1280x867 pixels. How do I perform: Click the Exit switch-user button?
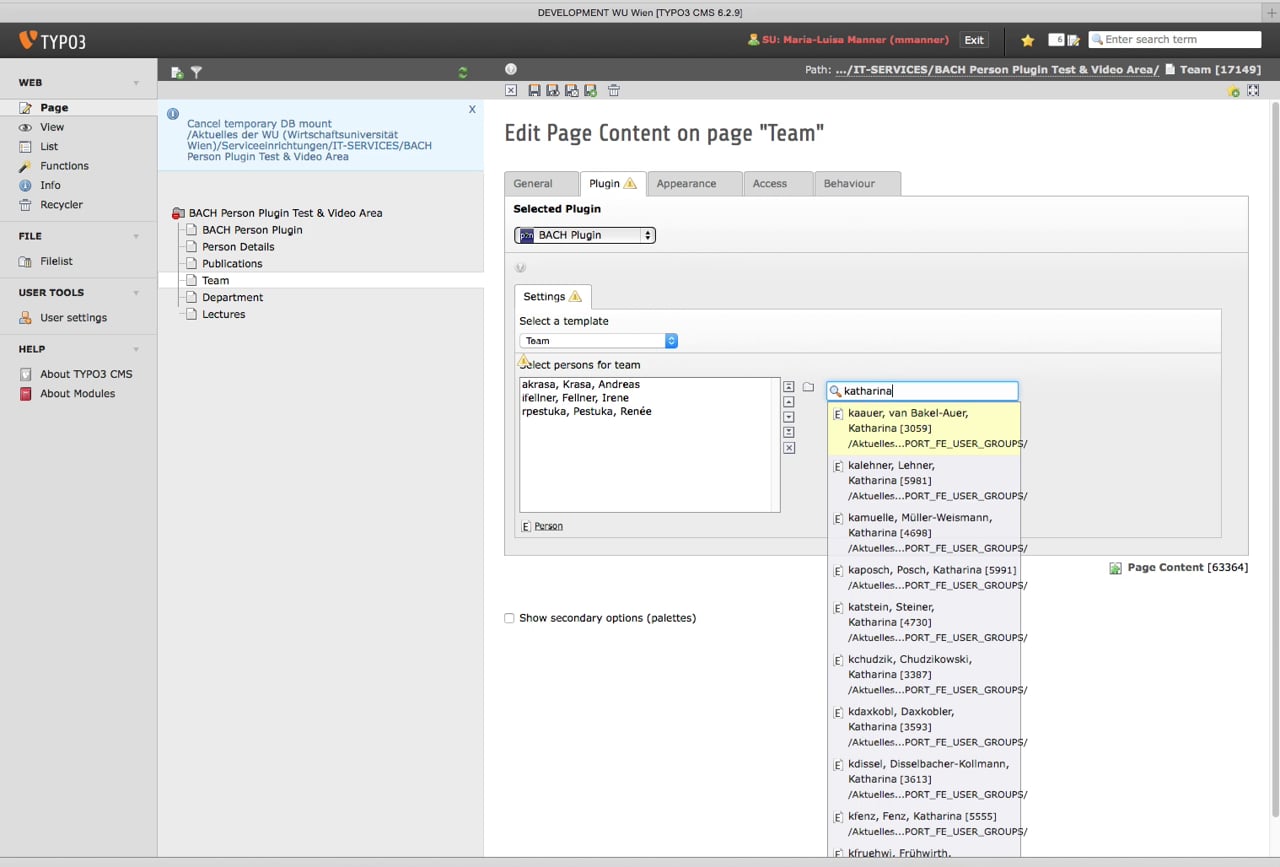(x=974, y=40)
